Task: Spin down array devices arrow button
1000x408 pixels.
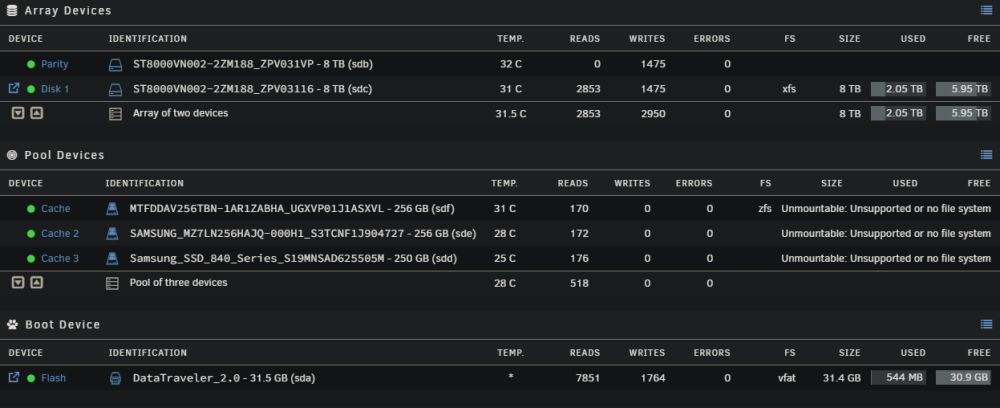Action: (x=18, y=113)
